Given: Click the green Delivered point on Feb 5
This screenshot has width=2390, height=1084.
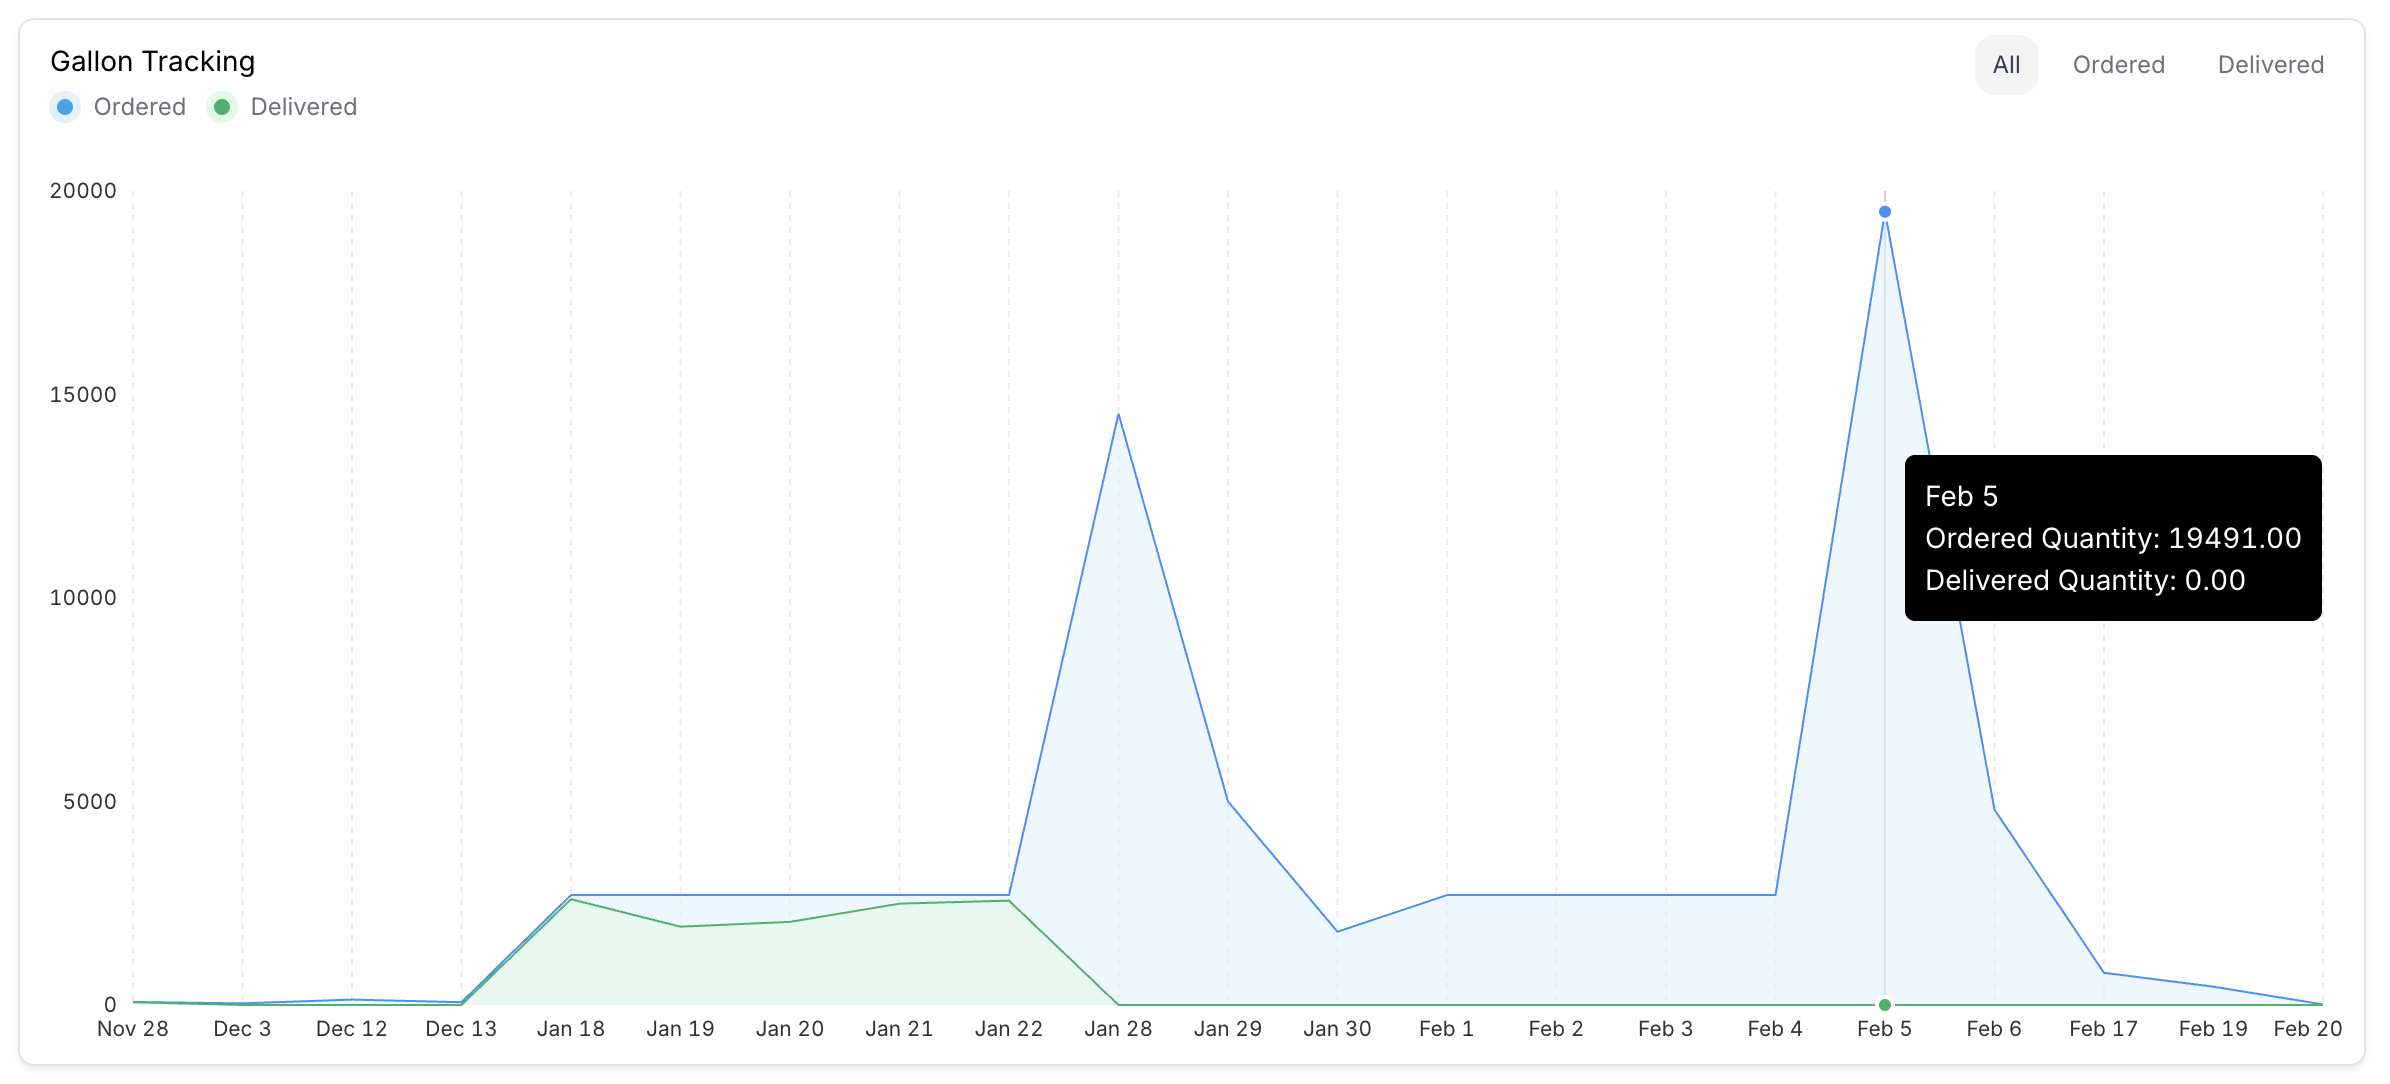Looking at the screenshot, I should pyautogui.click(x=1884, y=1003).
